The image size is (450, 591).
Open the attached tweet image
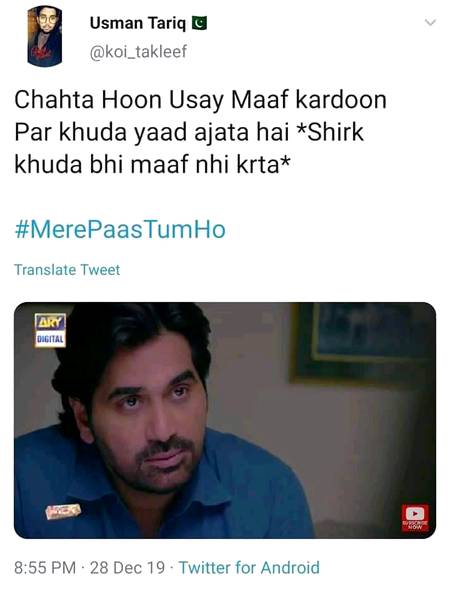pyautogui.click(x=225, y=420)
